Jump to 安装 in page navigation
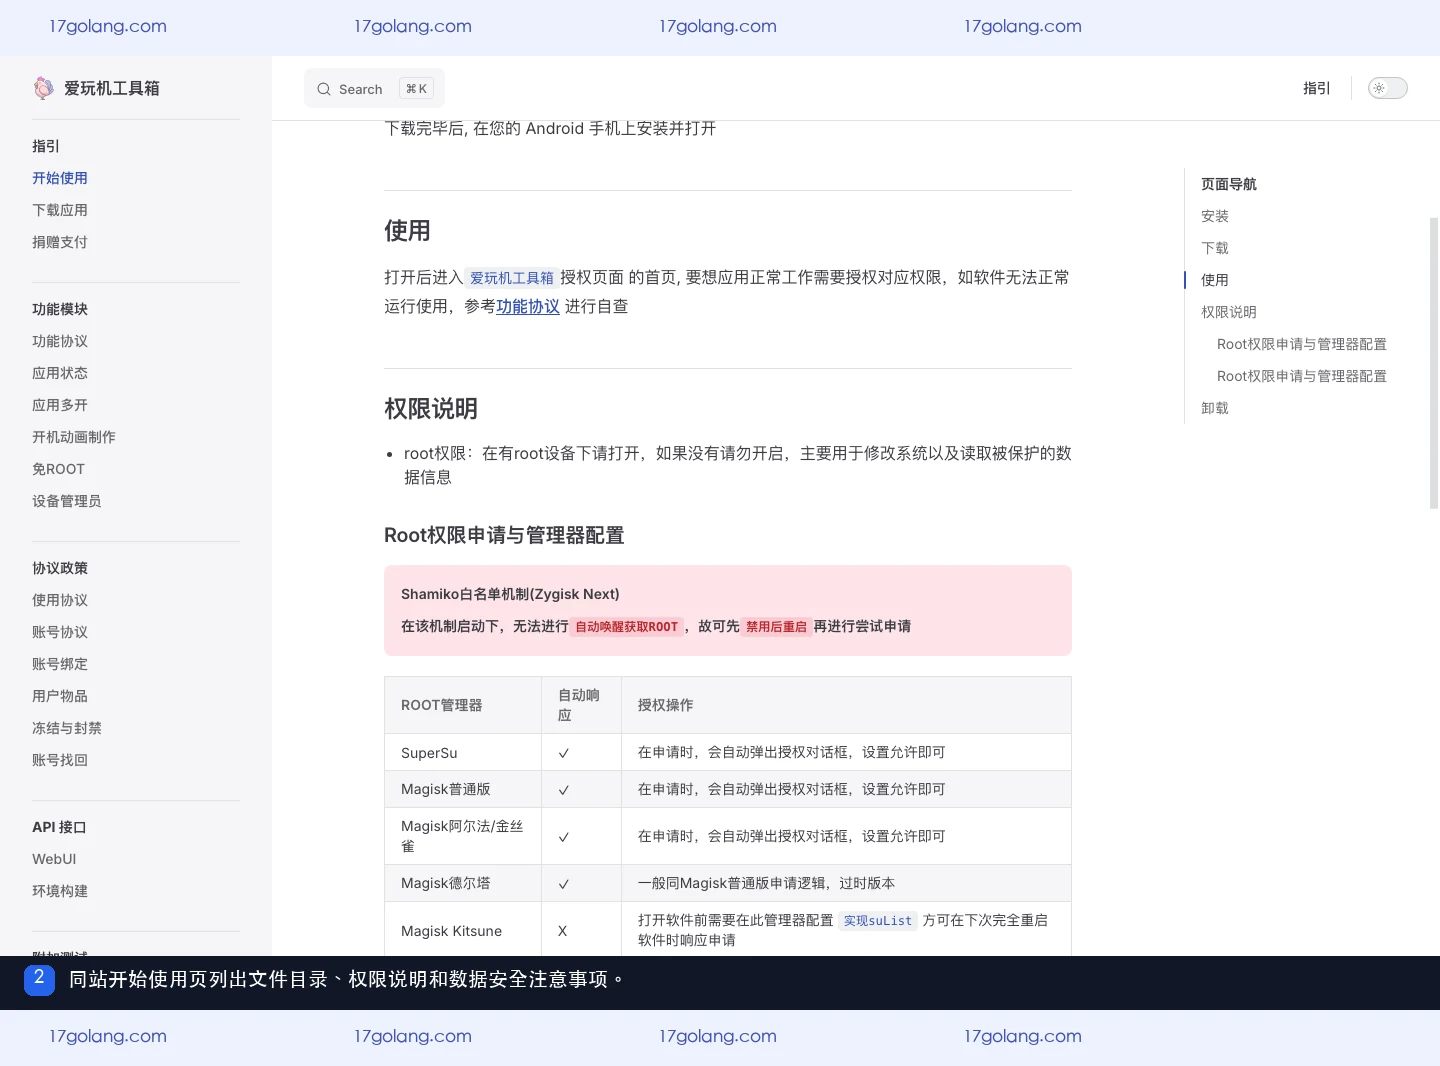This screenshot has height=1066, width=1440. click(x=1215, y=216)
